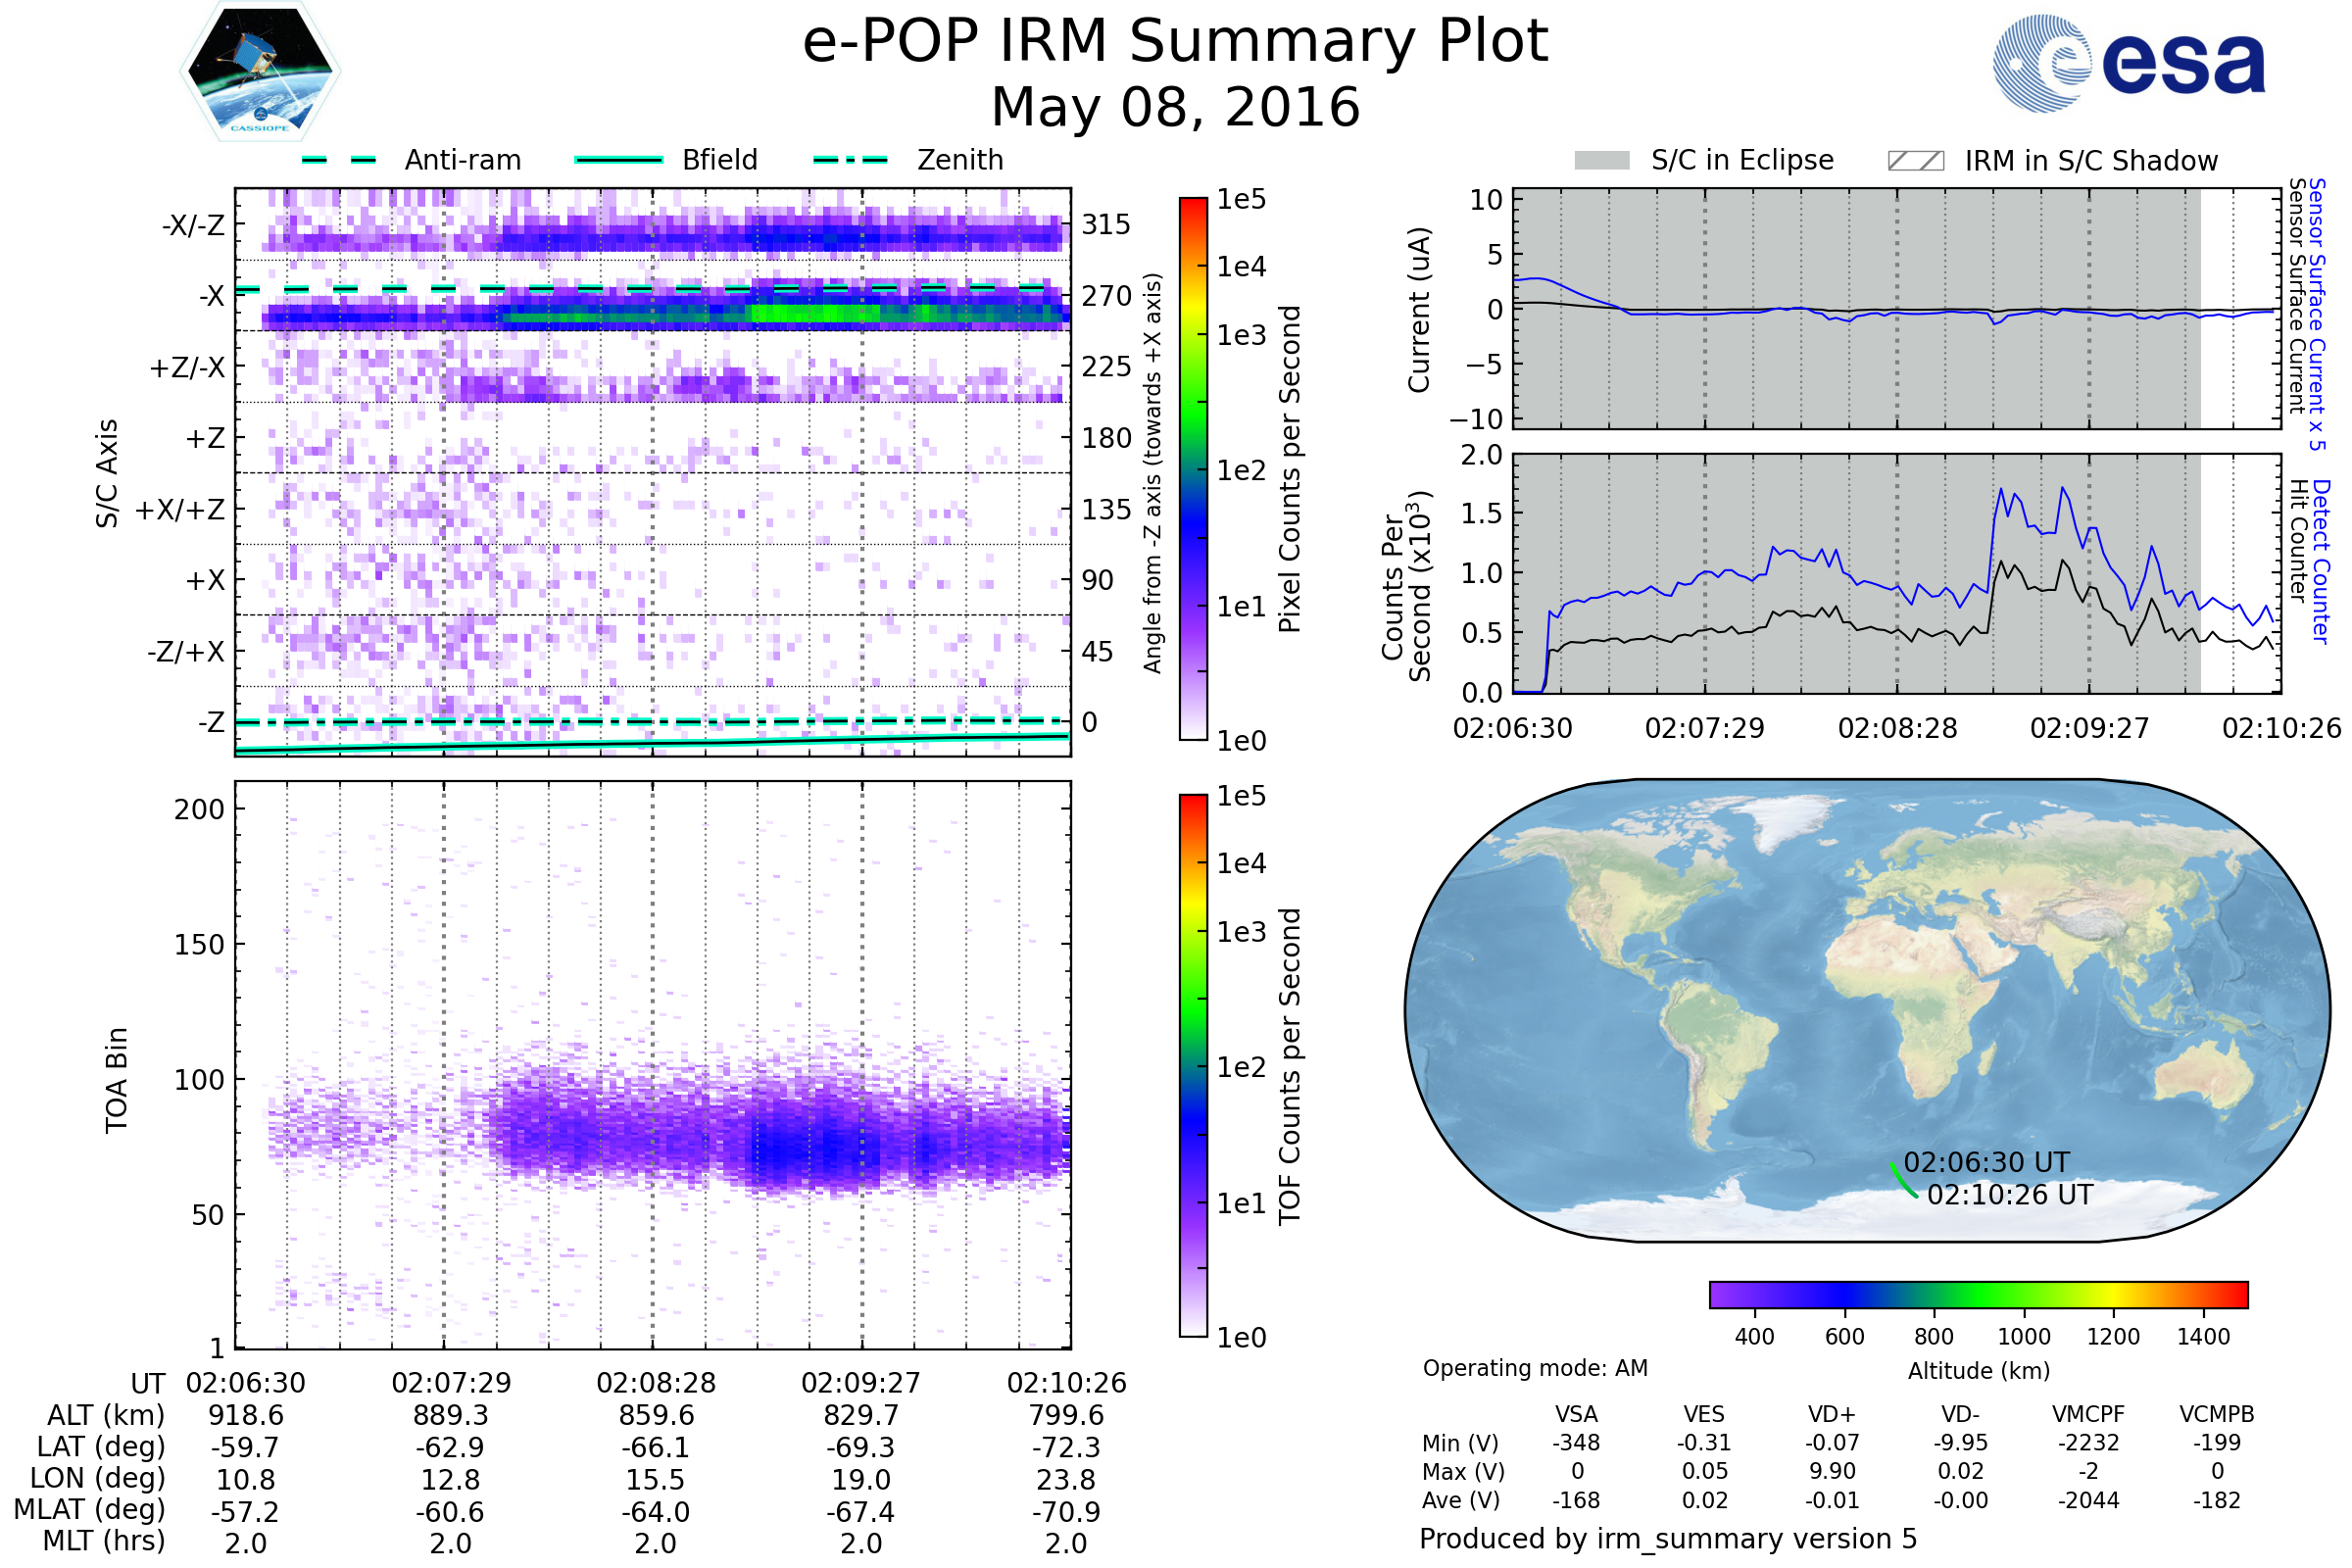Click the ESA logo
The image size is (2352, 1568).
pos(2128,64)
